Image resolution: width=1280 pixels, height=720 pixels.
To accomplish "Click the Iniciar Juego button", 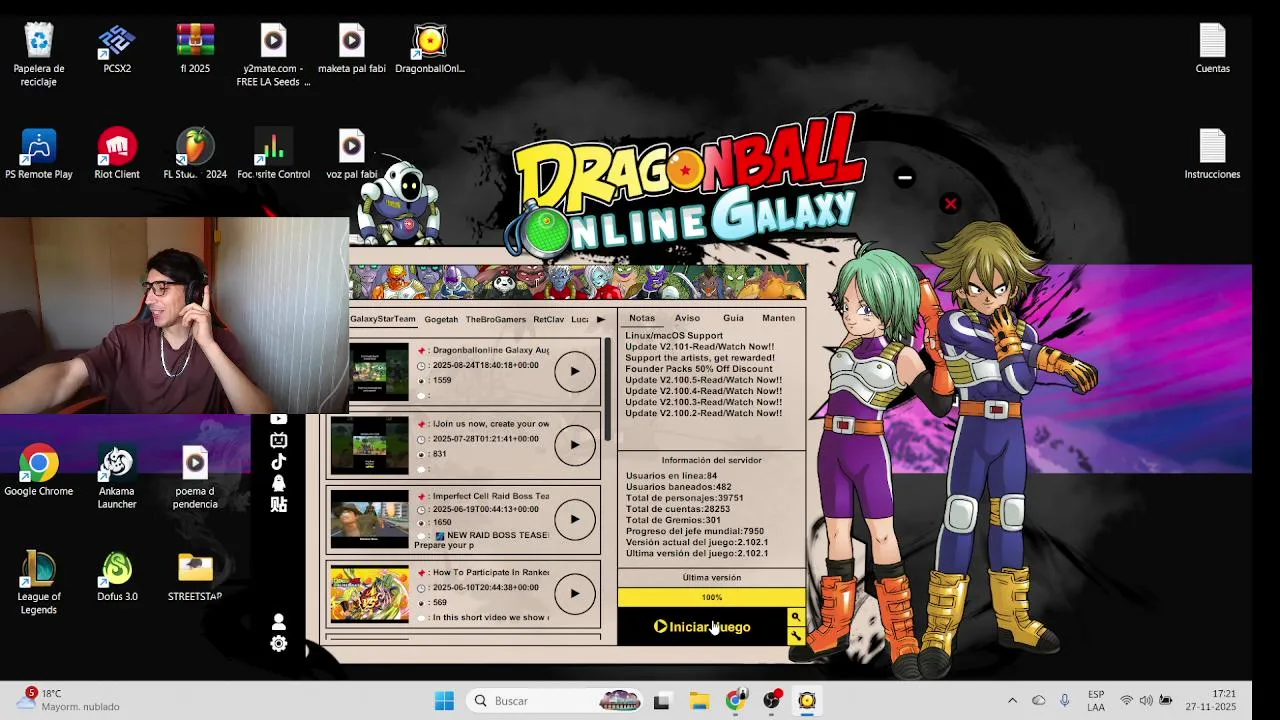I will [x=702, y=627].
